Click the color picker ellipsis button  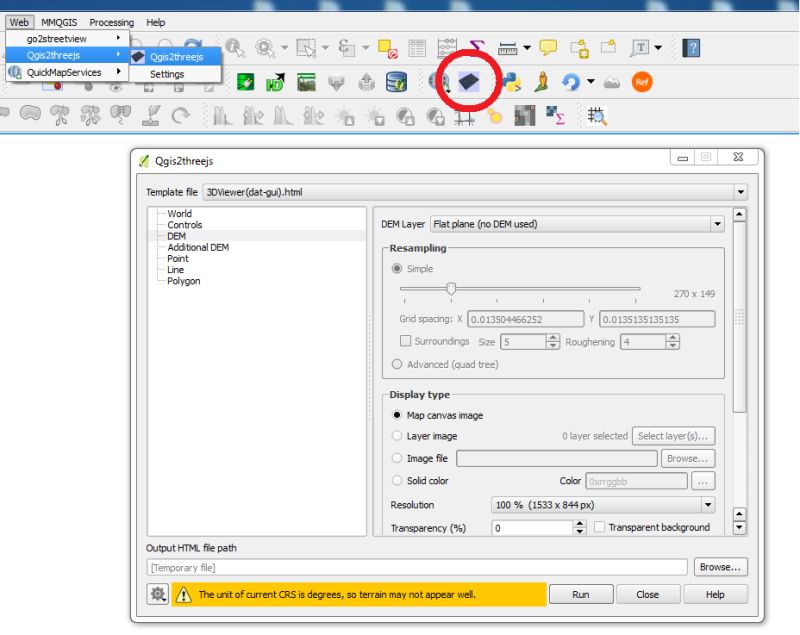[x=703, y=481]
